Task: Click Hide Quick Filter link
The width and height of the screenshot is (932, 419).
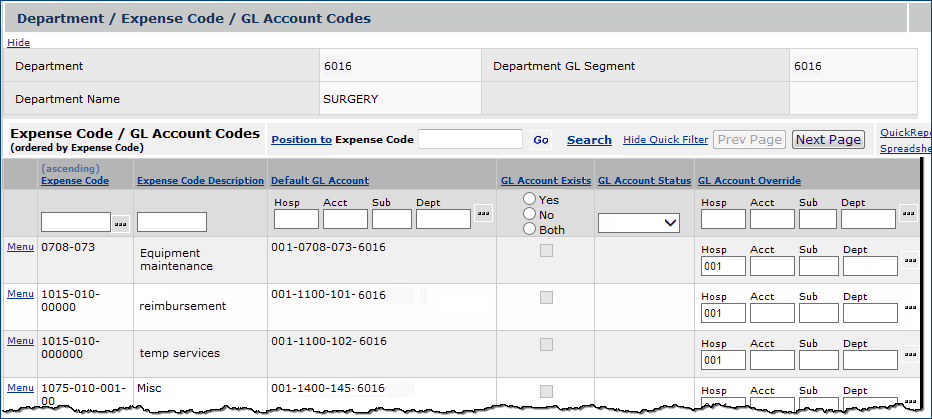Action: pos(665,140)
